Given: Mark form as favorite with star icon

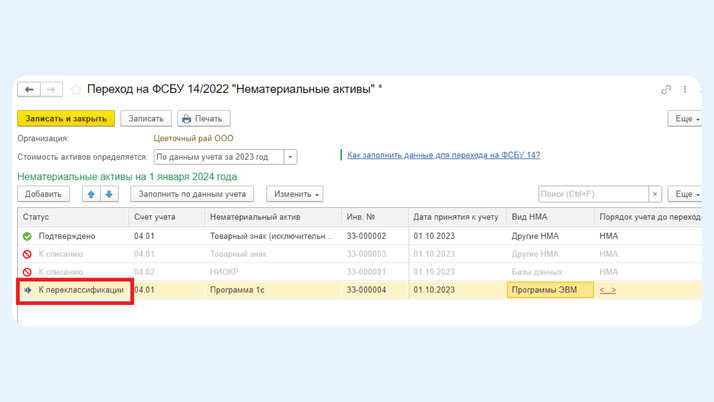Looking at the screenshot, I should [76, 89].
